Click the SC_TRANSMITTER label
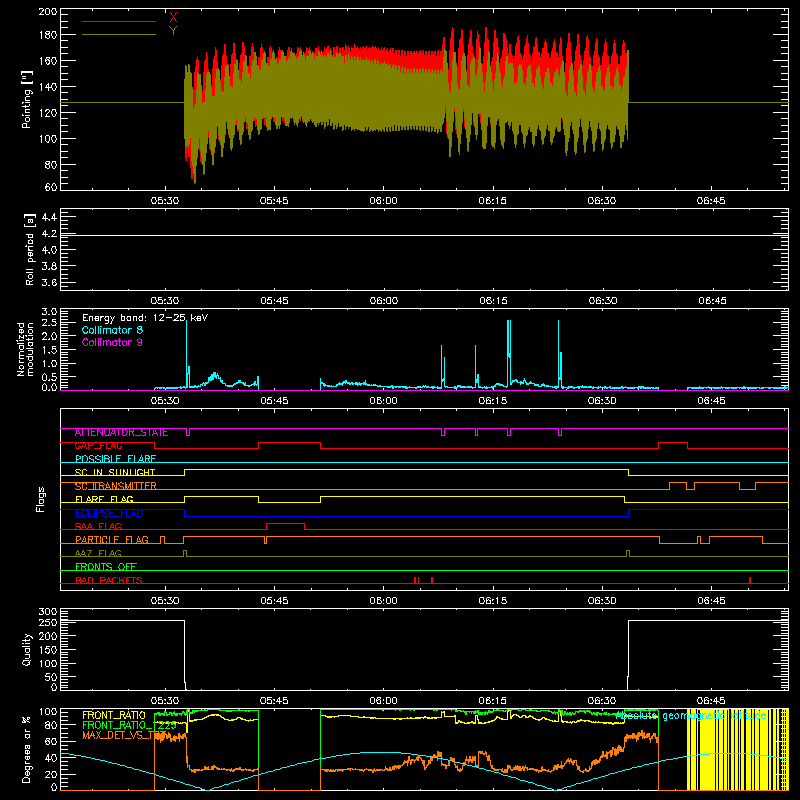 coord(115,486)
